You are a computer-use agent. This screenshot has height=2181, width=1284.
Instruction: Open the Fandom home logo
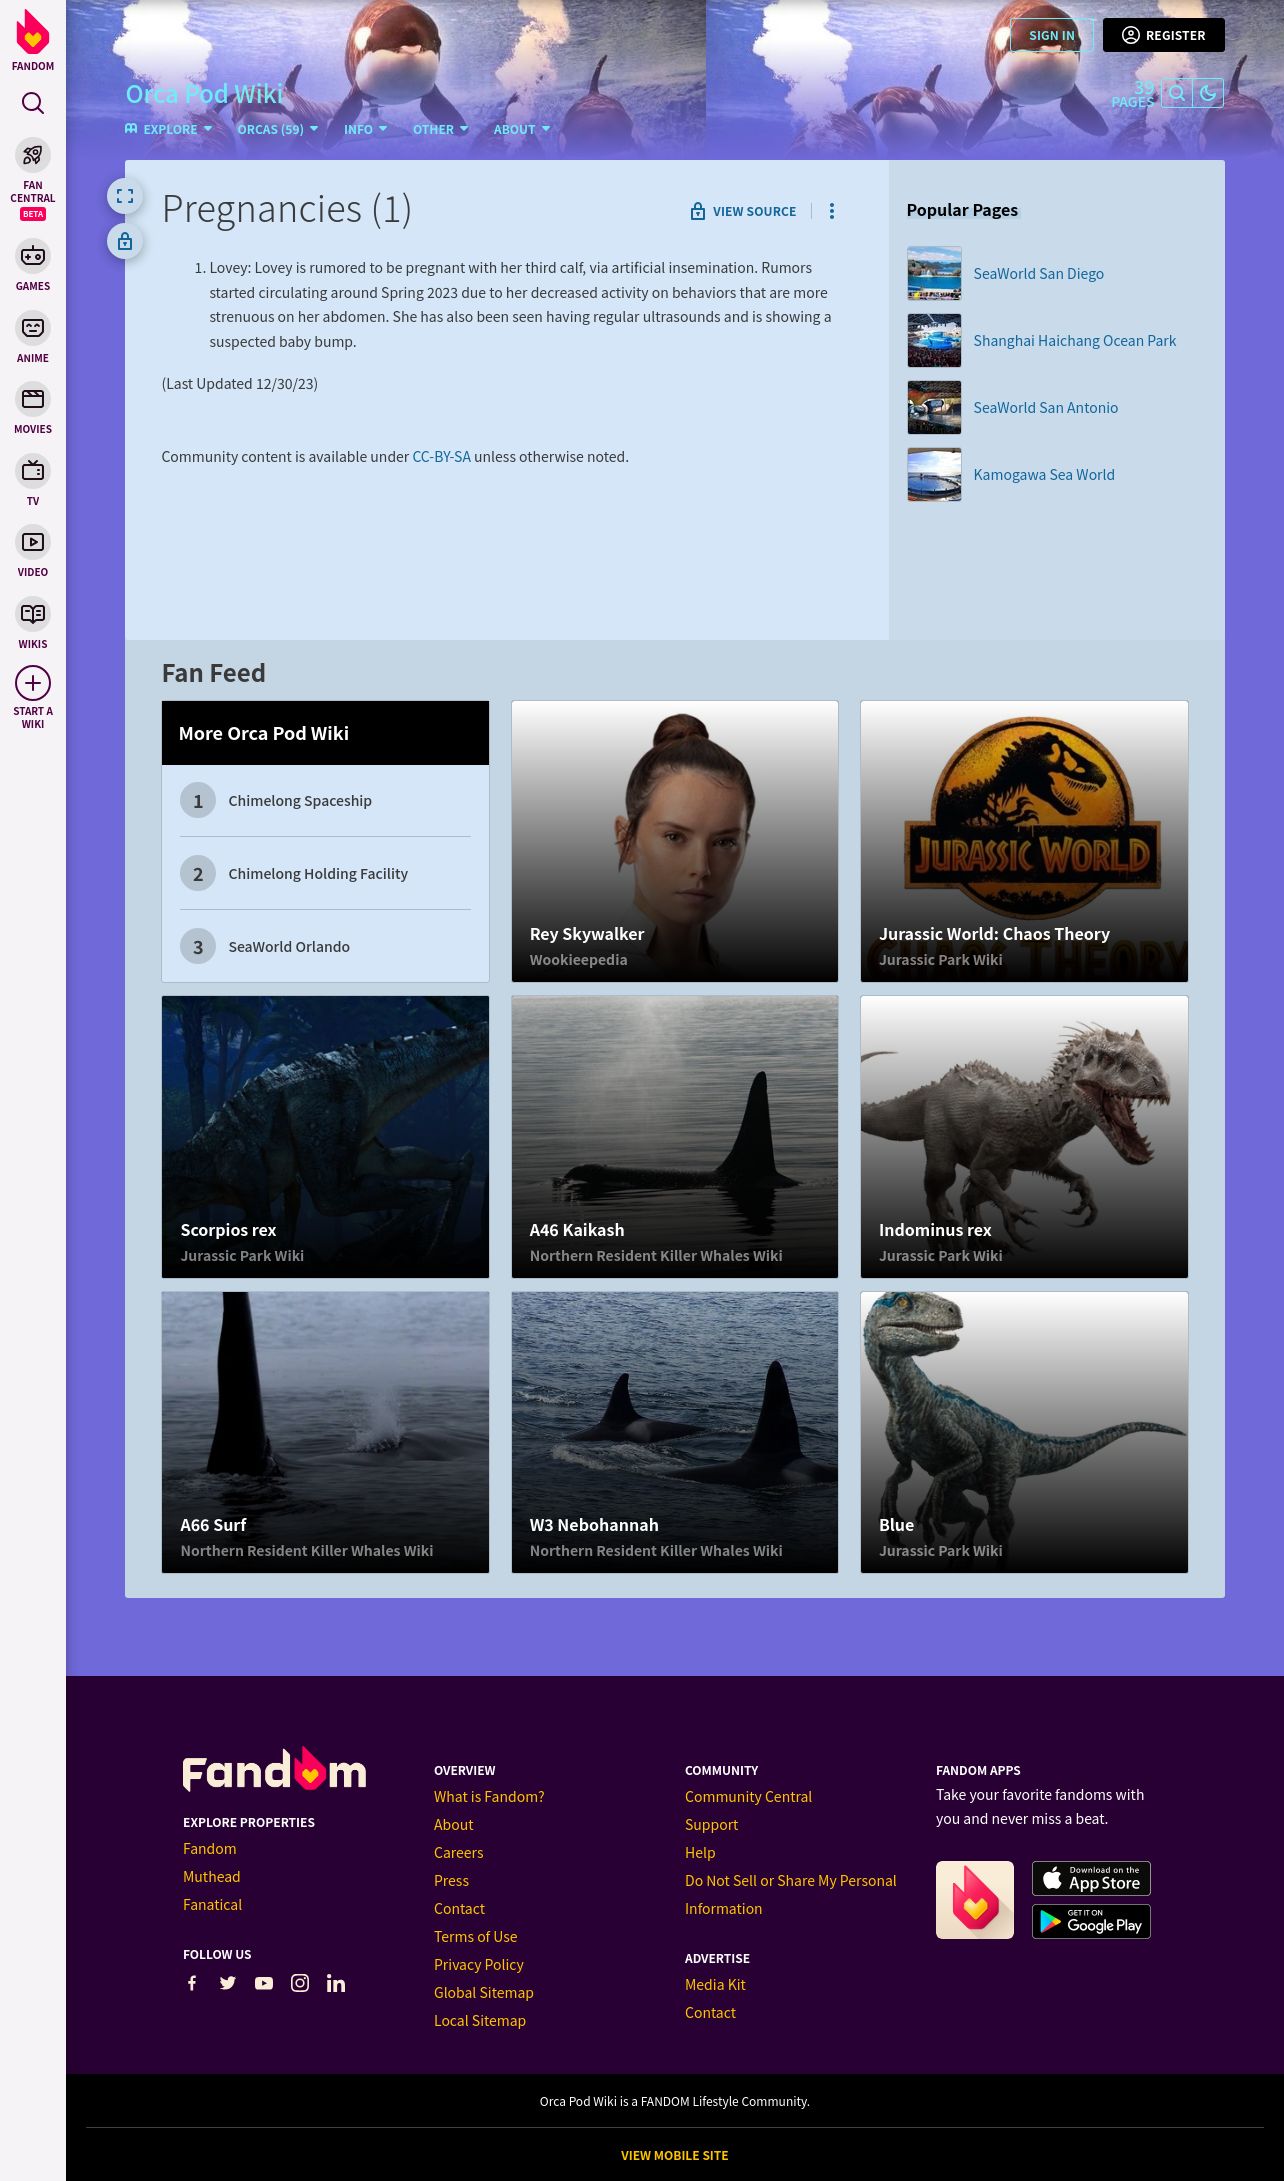point(33,40)
